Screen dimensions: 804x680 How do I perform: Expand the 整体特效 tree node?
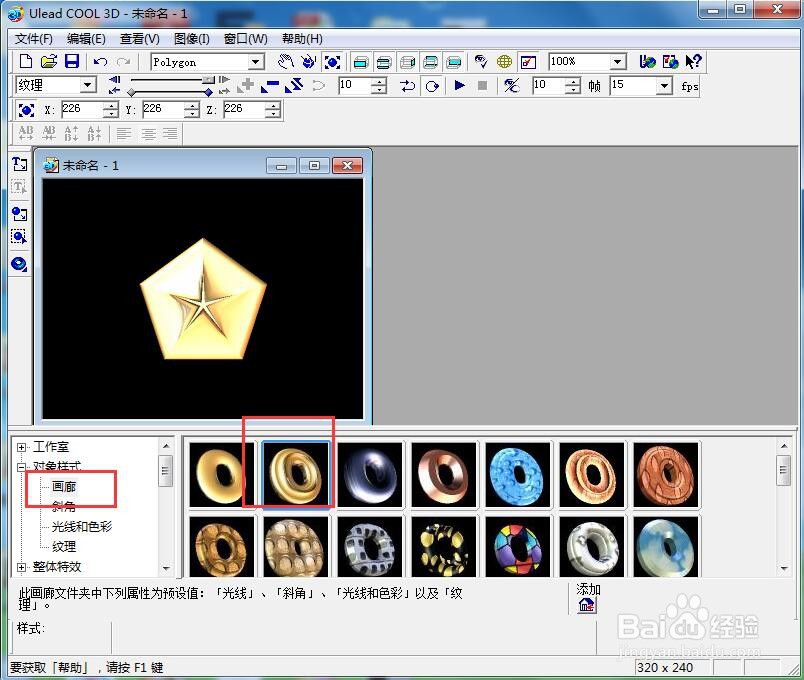coord(21,567)
